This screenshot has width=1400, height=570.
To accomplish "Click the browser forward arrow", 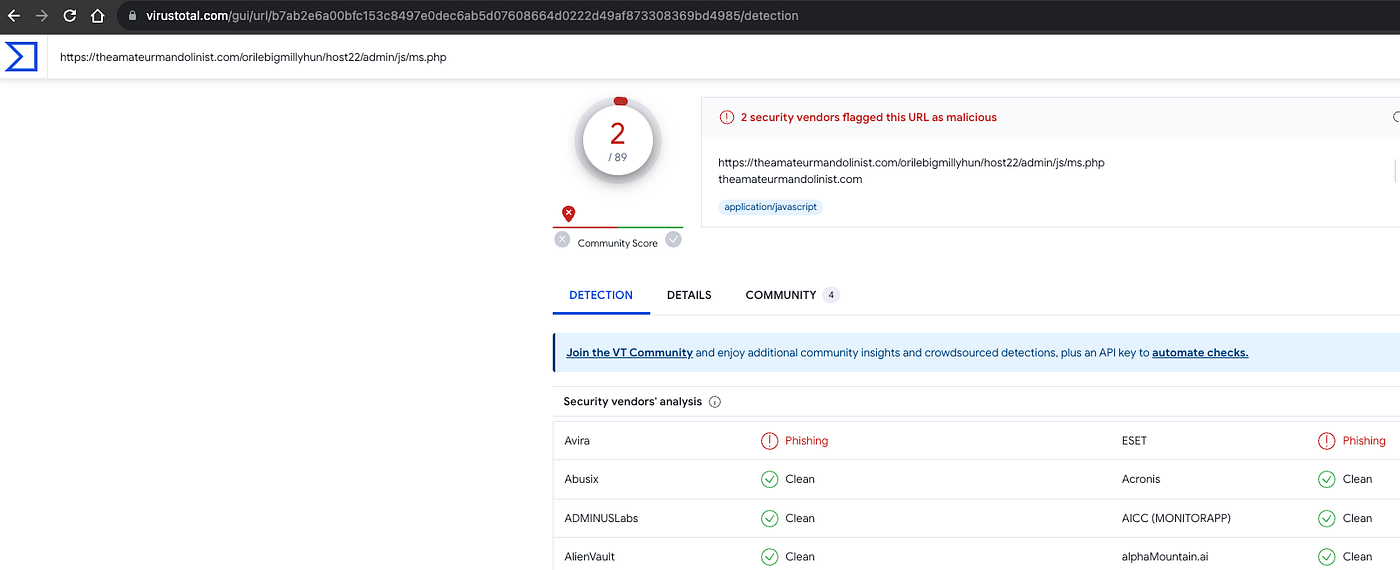I will [42, 16].
